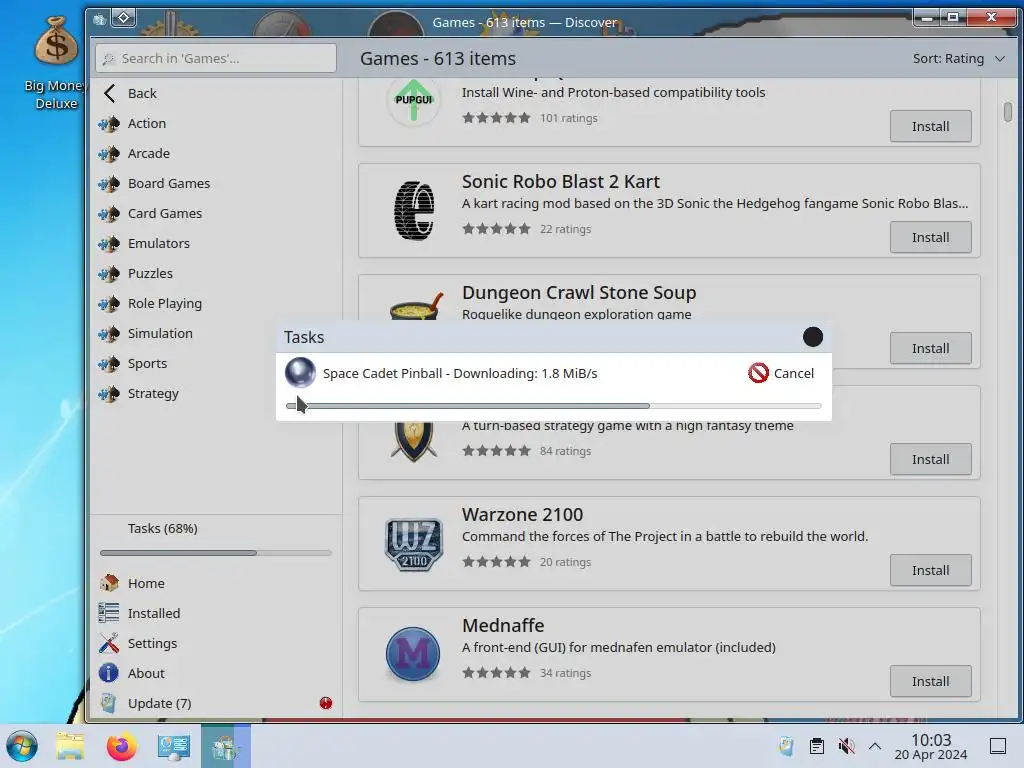
Task: Click the Space Cadet Pinball download progress bar
Action: click(x=553, y=406)
